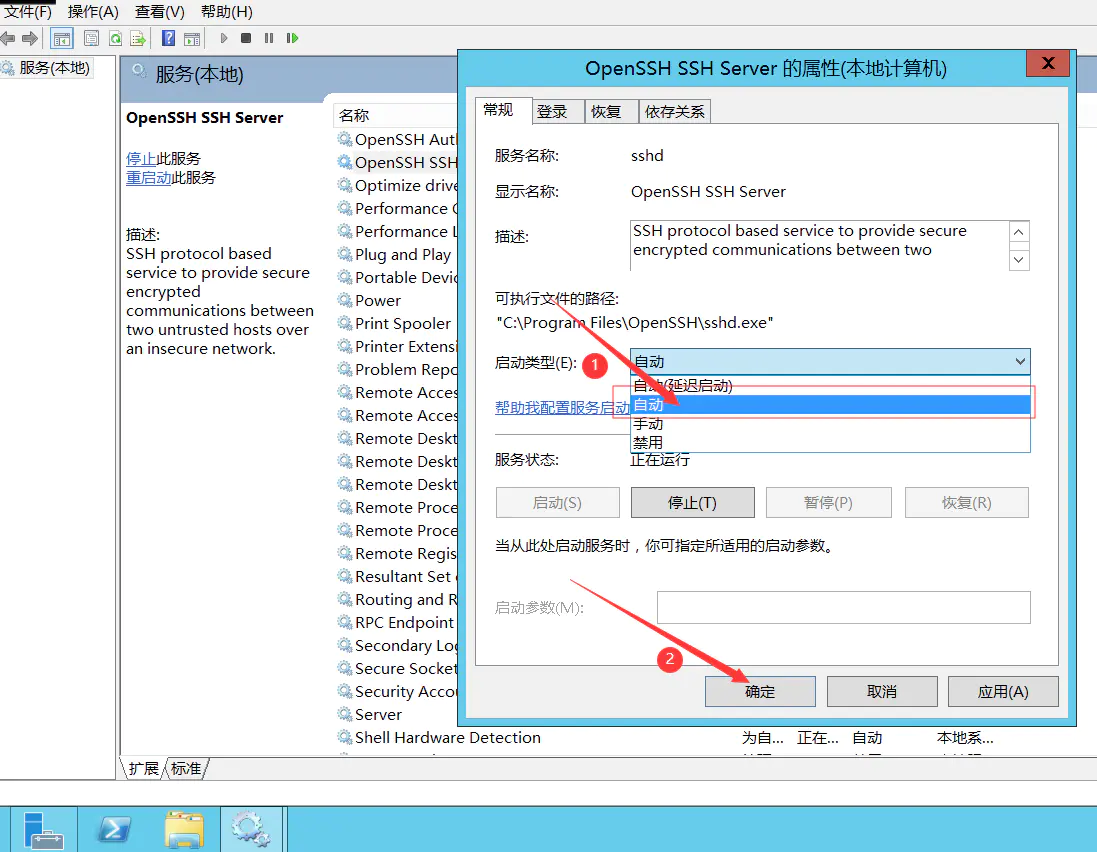
Task: Switch to the 标准 view tab
Action: [186, 769]
